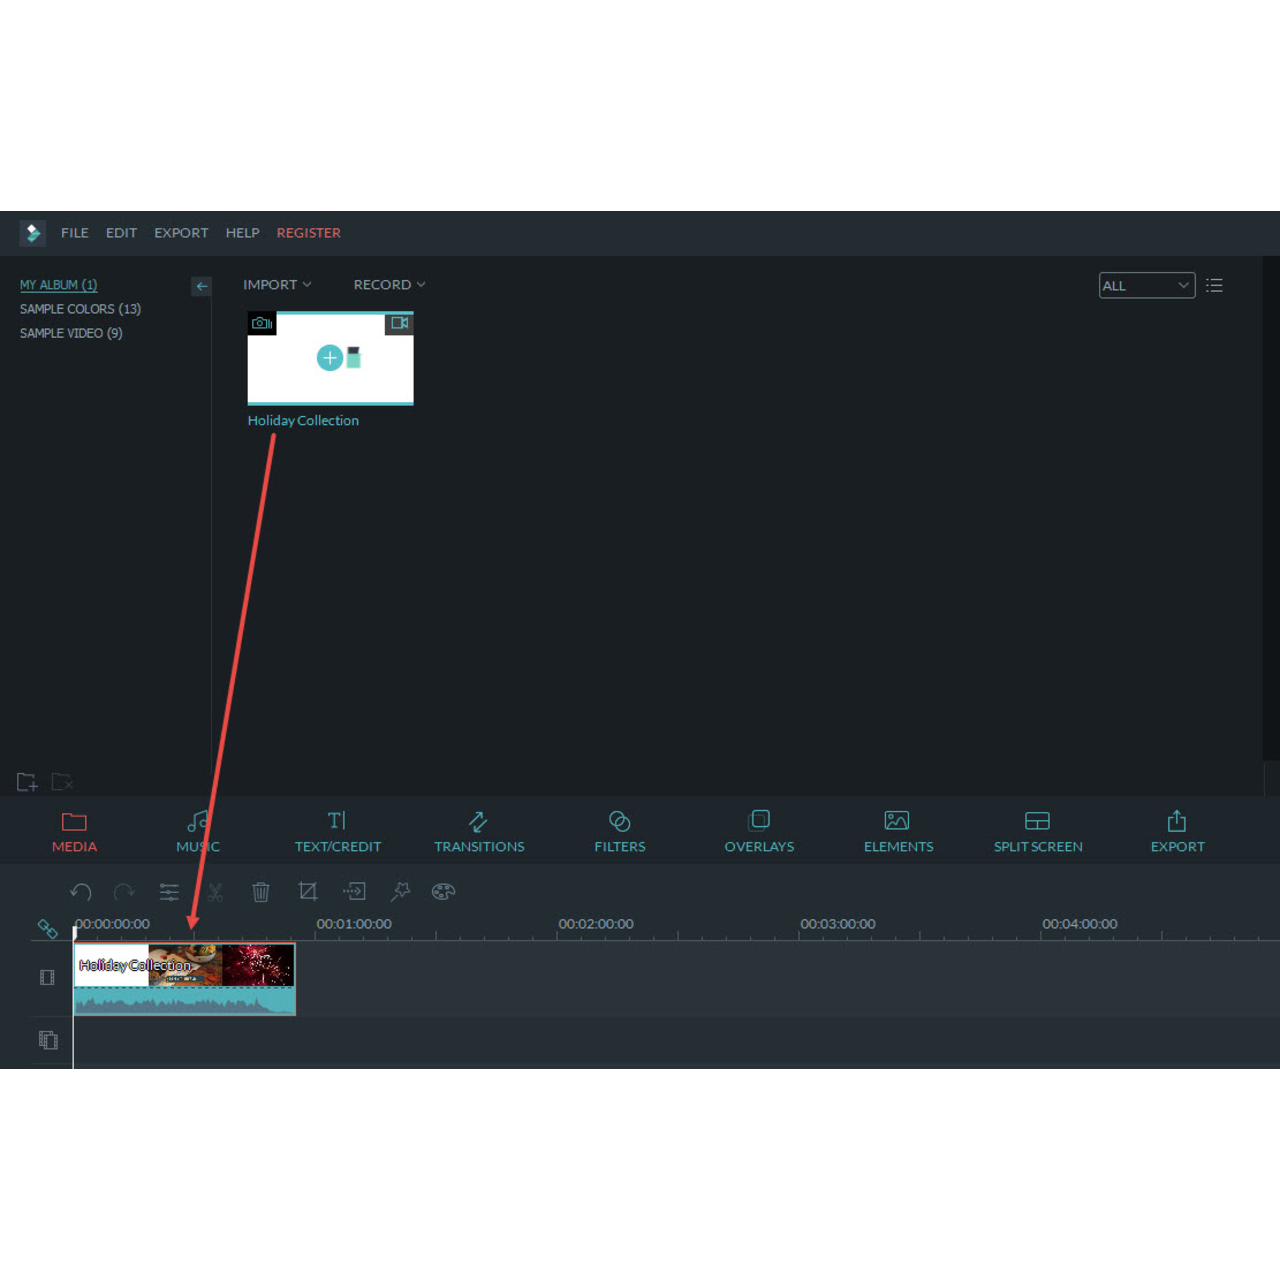The image size is (1280, 1280).
Task: Delete the selected clip using the trash icon
Action: 261,891
